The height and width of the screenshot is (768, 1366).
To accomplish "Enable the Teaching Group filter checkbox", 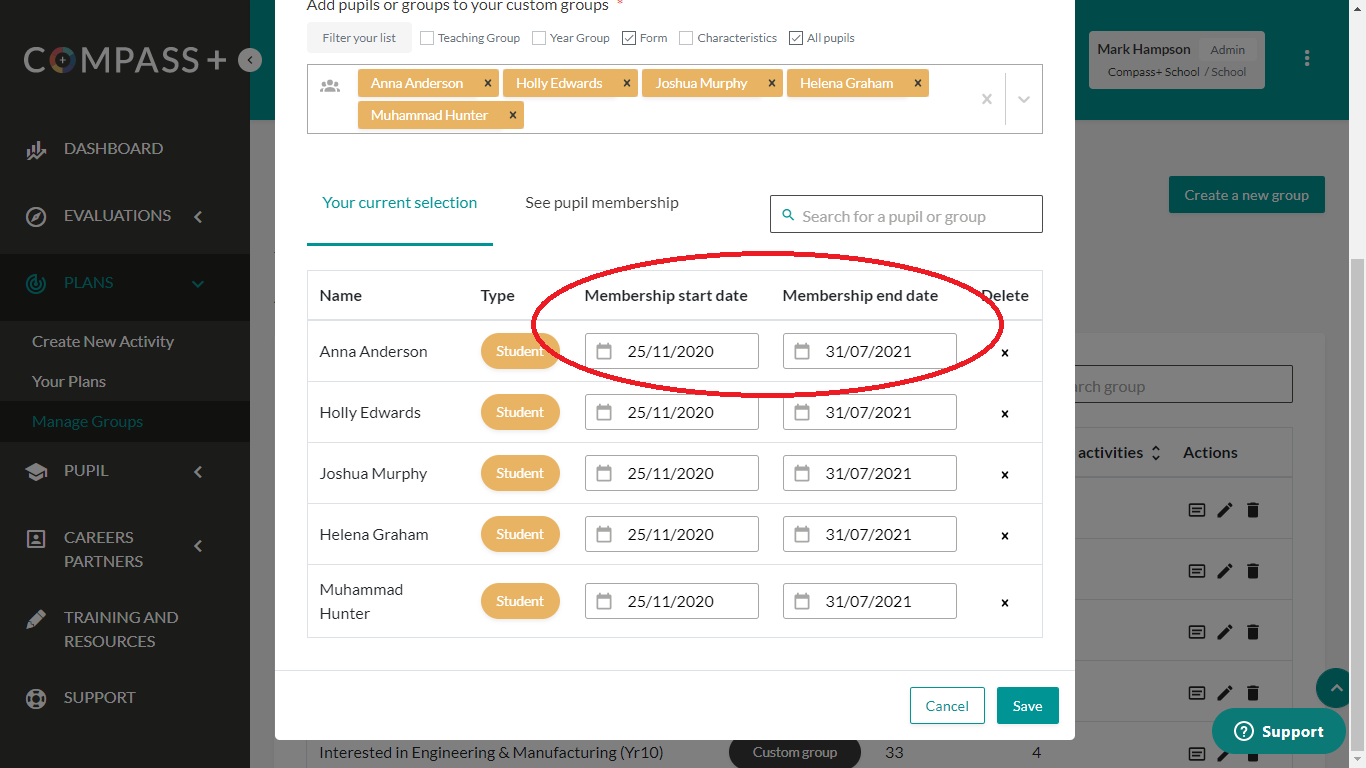I will click(x=427, y=38).
